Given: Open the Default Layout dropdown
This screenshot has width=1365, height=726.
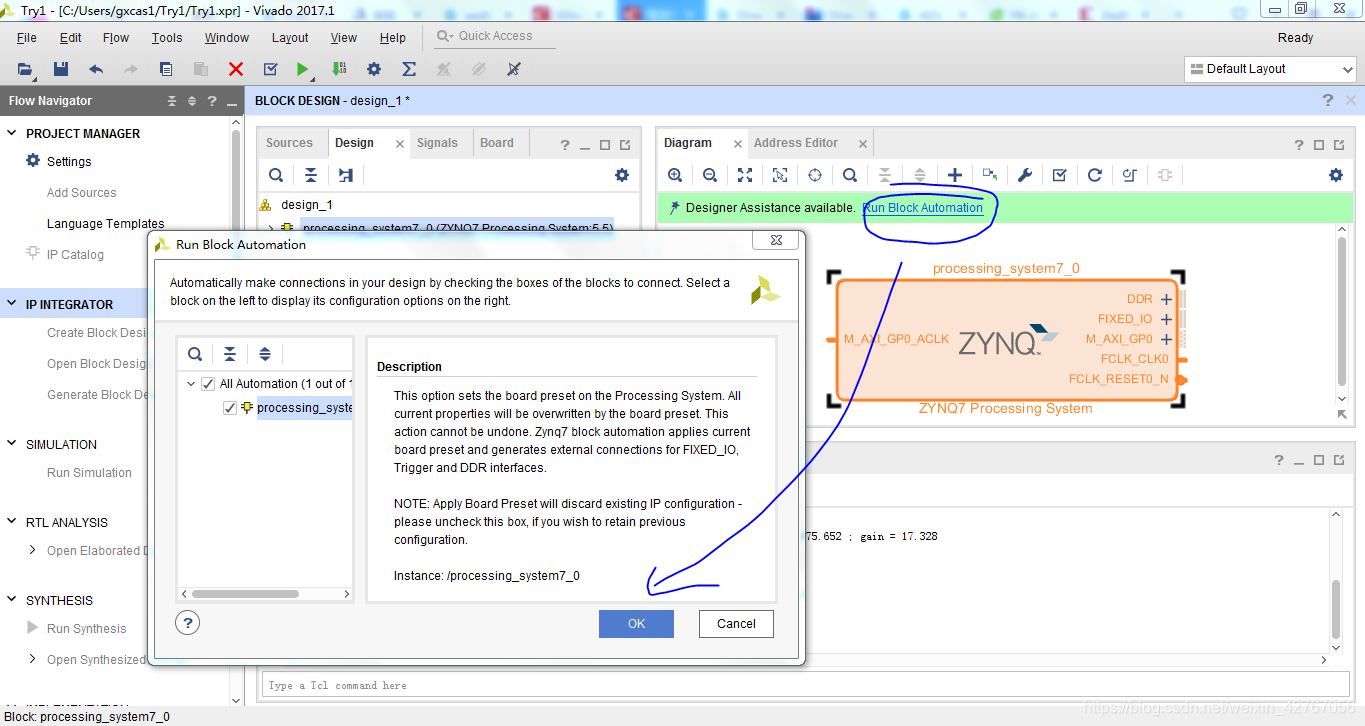Looking at the screenshot, I should (x=1270, y=69).
